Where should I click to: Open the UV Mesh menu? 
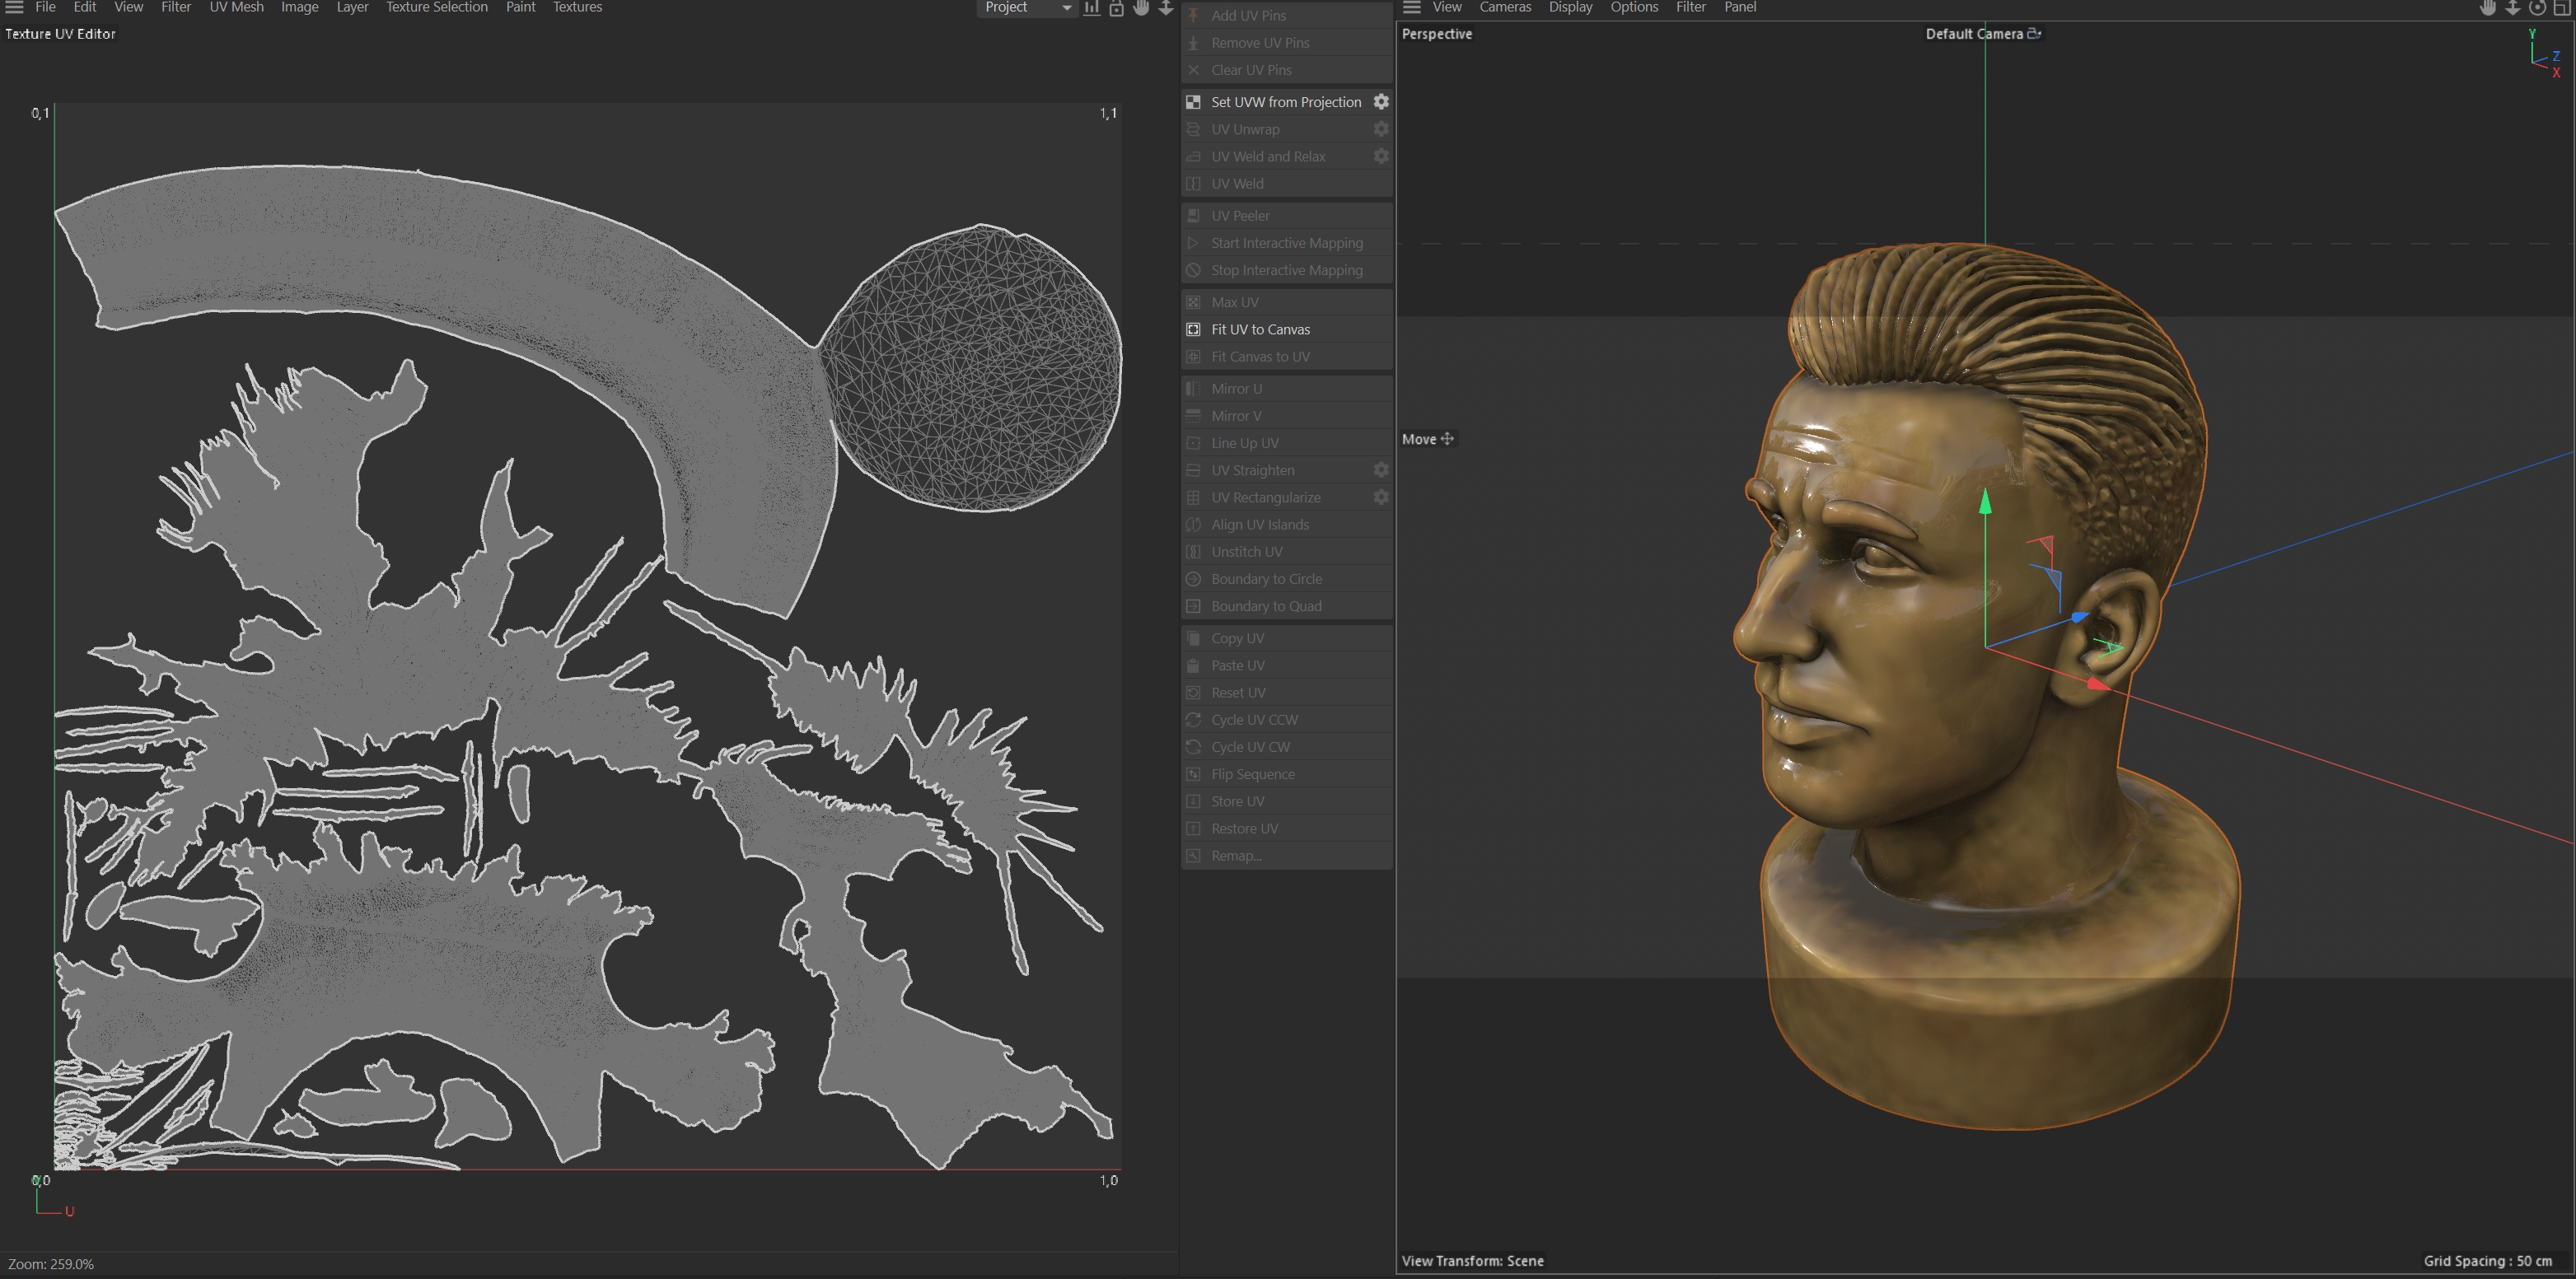coord(236,7)
